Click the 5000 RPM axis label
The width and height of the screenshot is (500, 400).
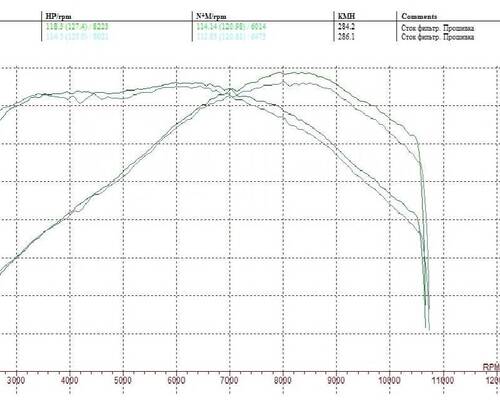(x=123, y=380)
